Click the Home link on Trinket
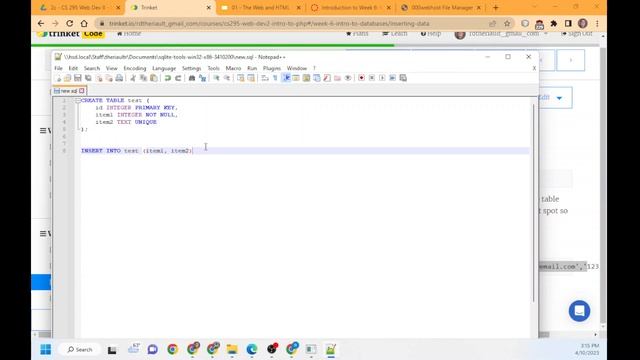Image resolution: width=640 pixels, height=360 pixels. (x=129, y=33)
